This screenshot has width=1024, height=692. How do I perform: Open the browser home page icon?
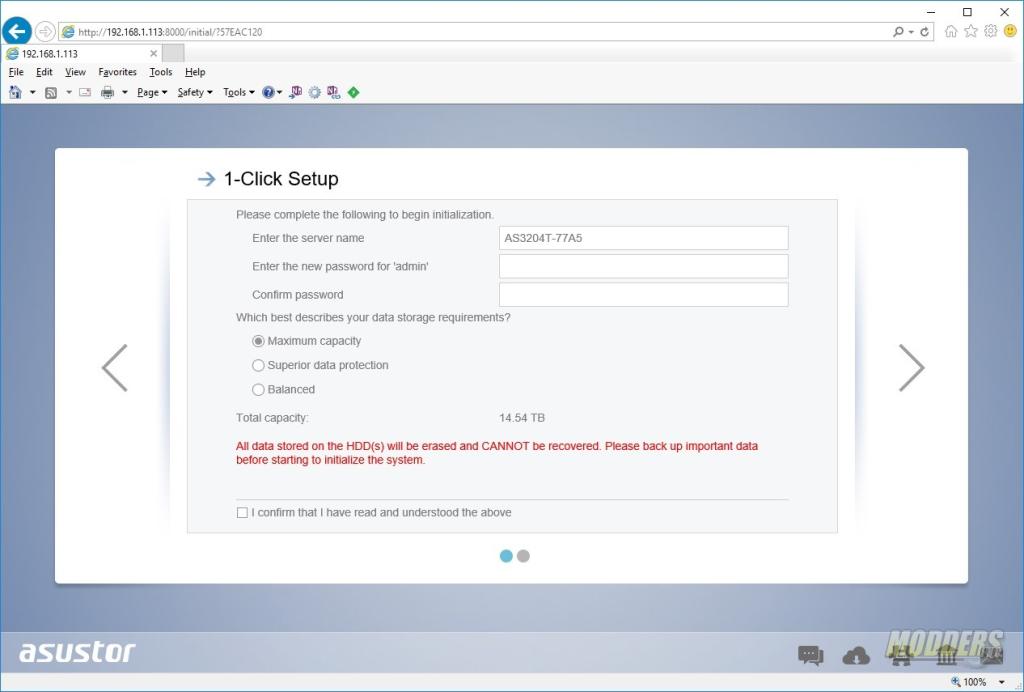[x=951, y=31]
